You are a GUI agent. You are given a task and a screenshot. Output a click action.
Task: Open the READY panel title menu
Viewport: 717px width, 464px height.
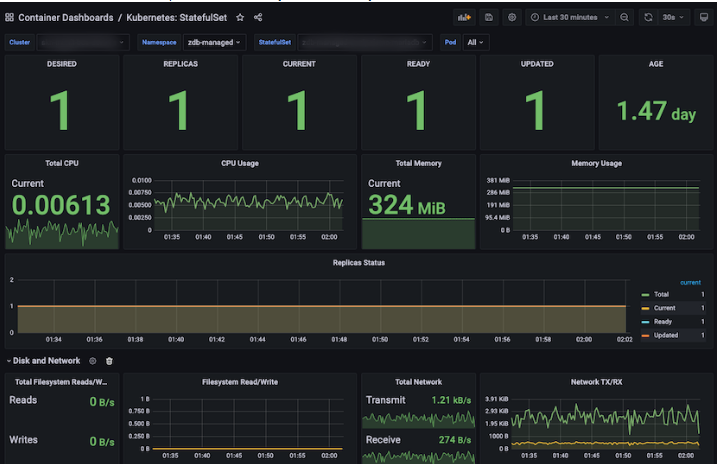pos(418,64)
